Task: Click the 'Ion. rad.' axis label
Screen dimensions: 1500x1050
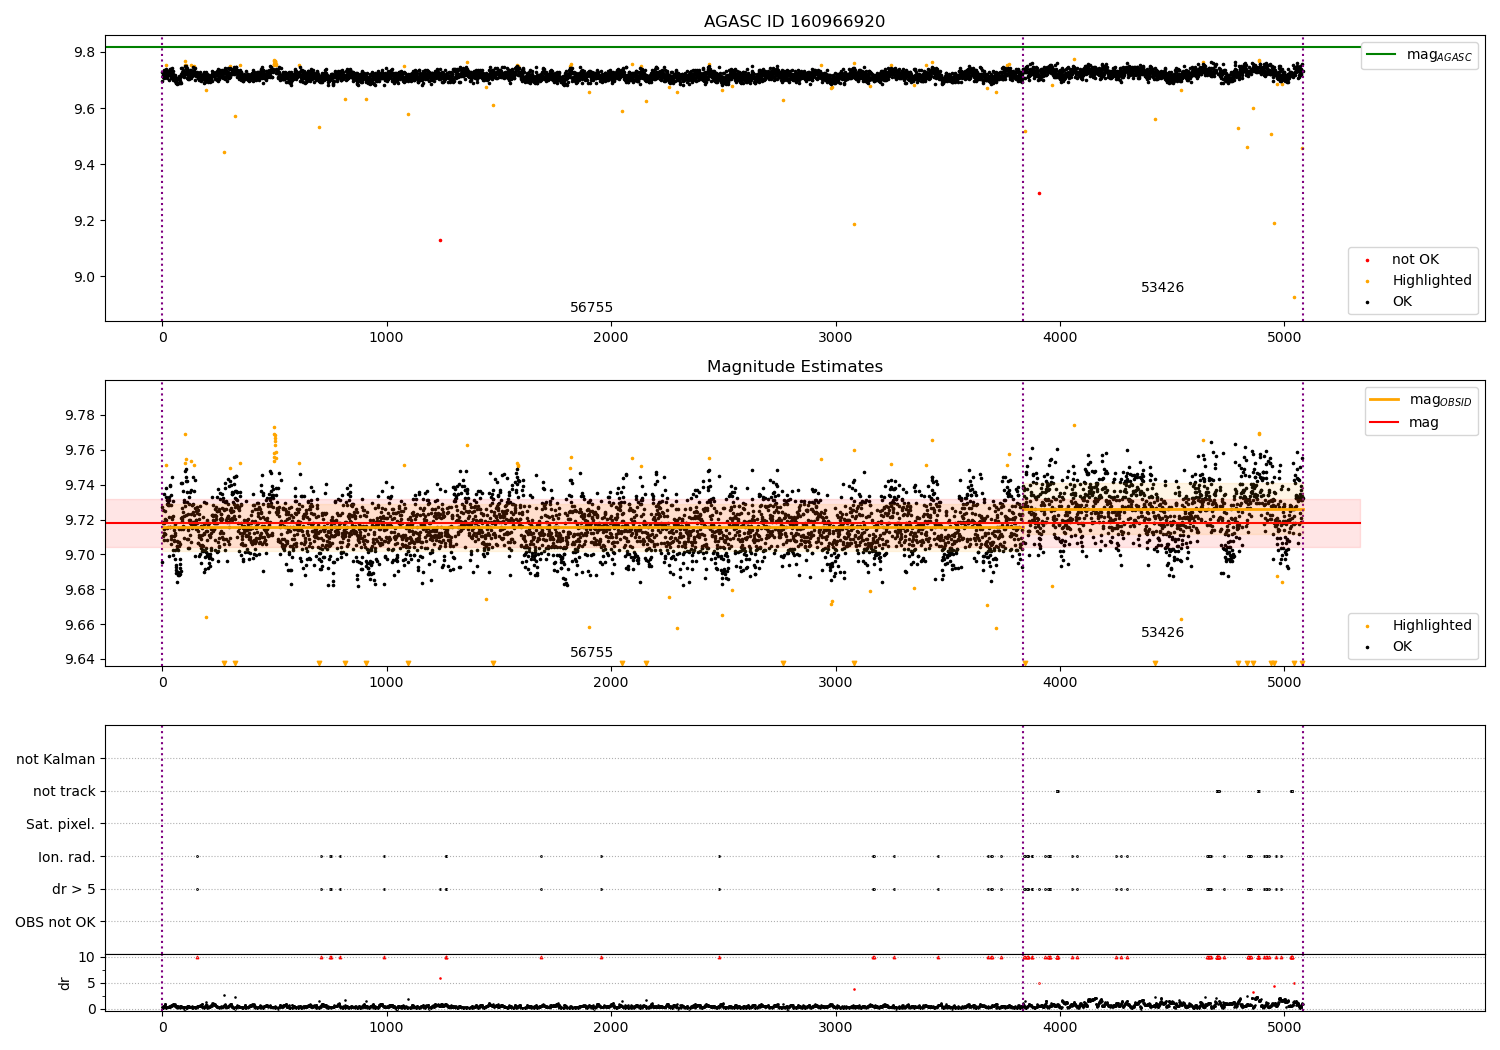Action: (x=67, y=857)
